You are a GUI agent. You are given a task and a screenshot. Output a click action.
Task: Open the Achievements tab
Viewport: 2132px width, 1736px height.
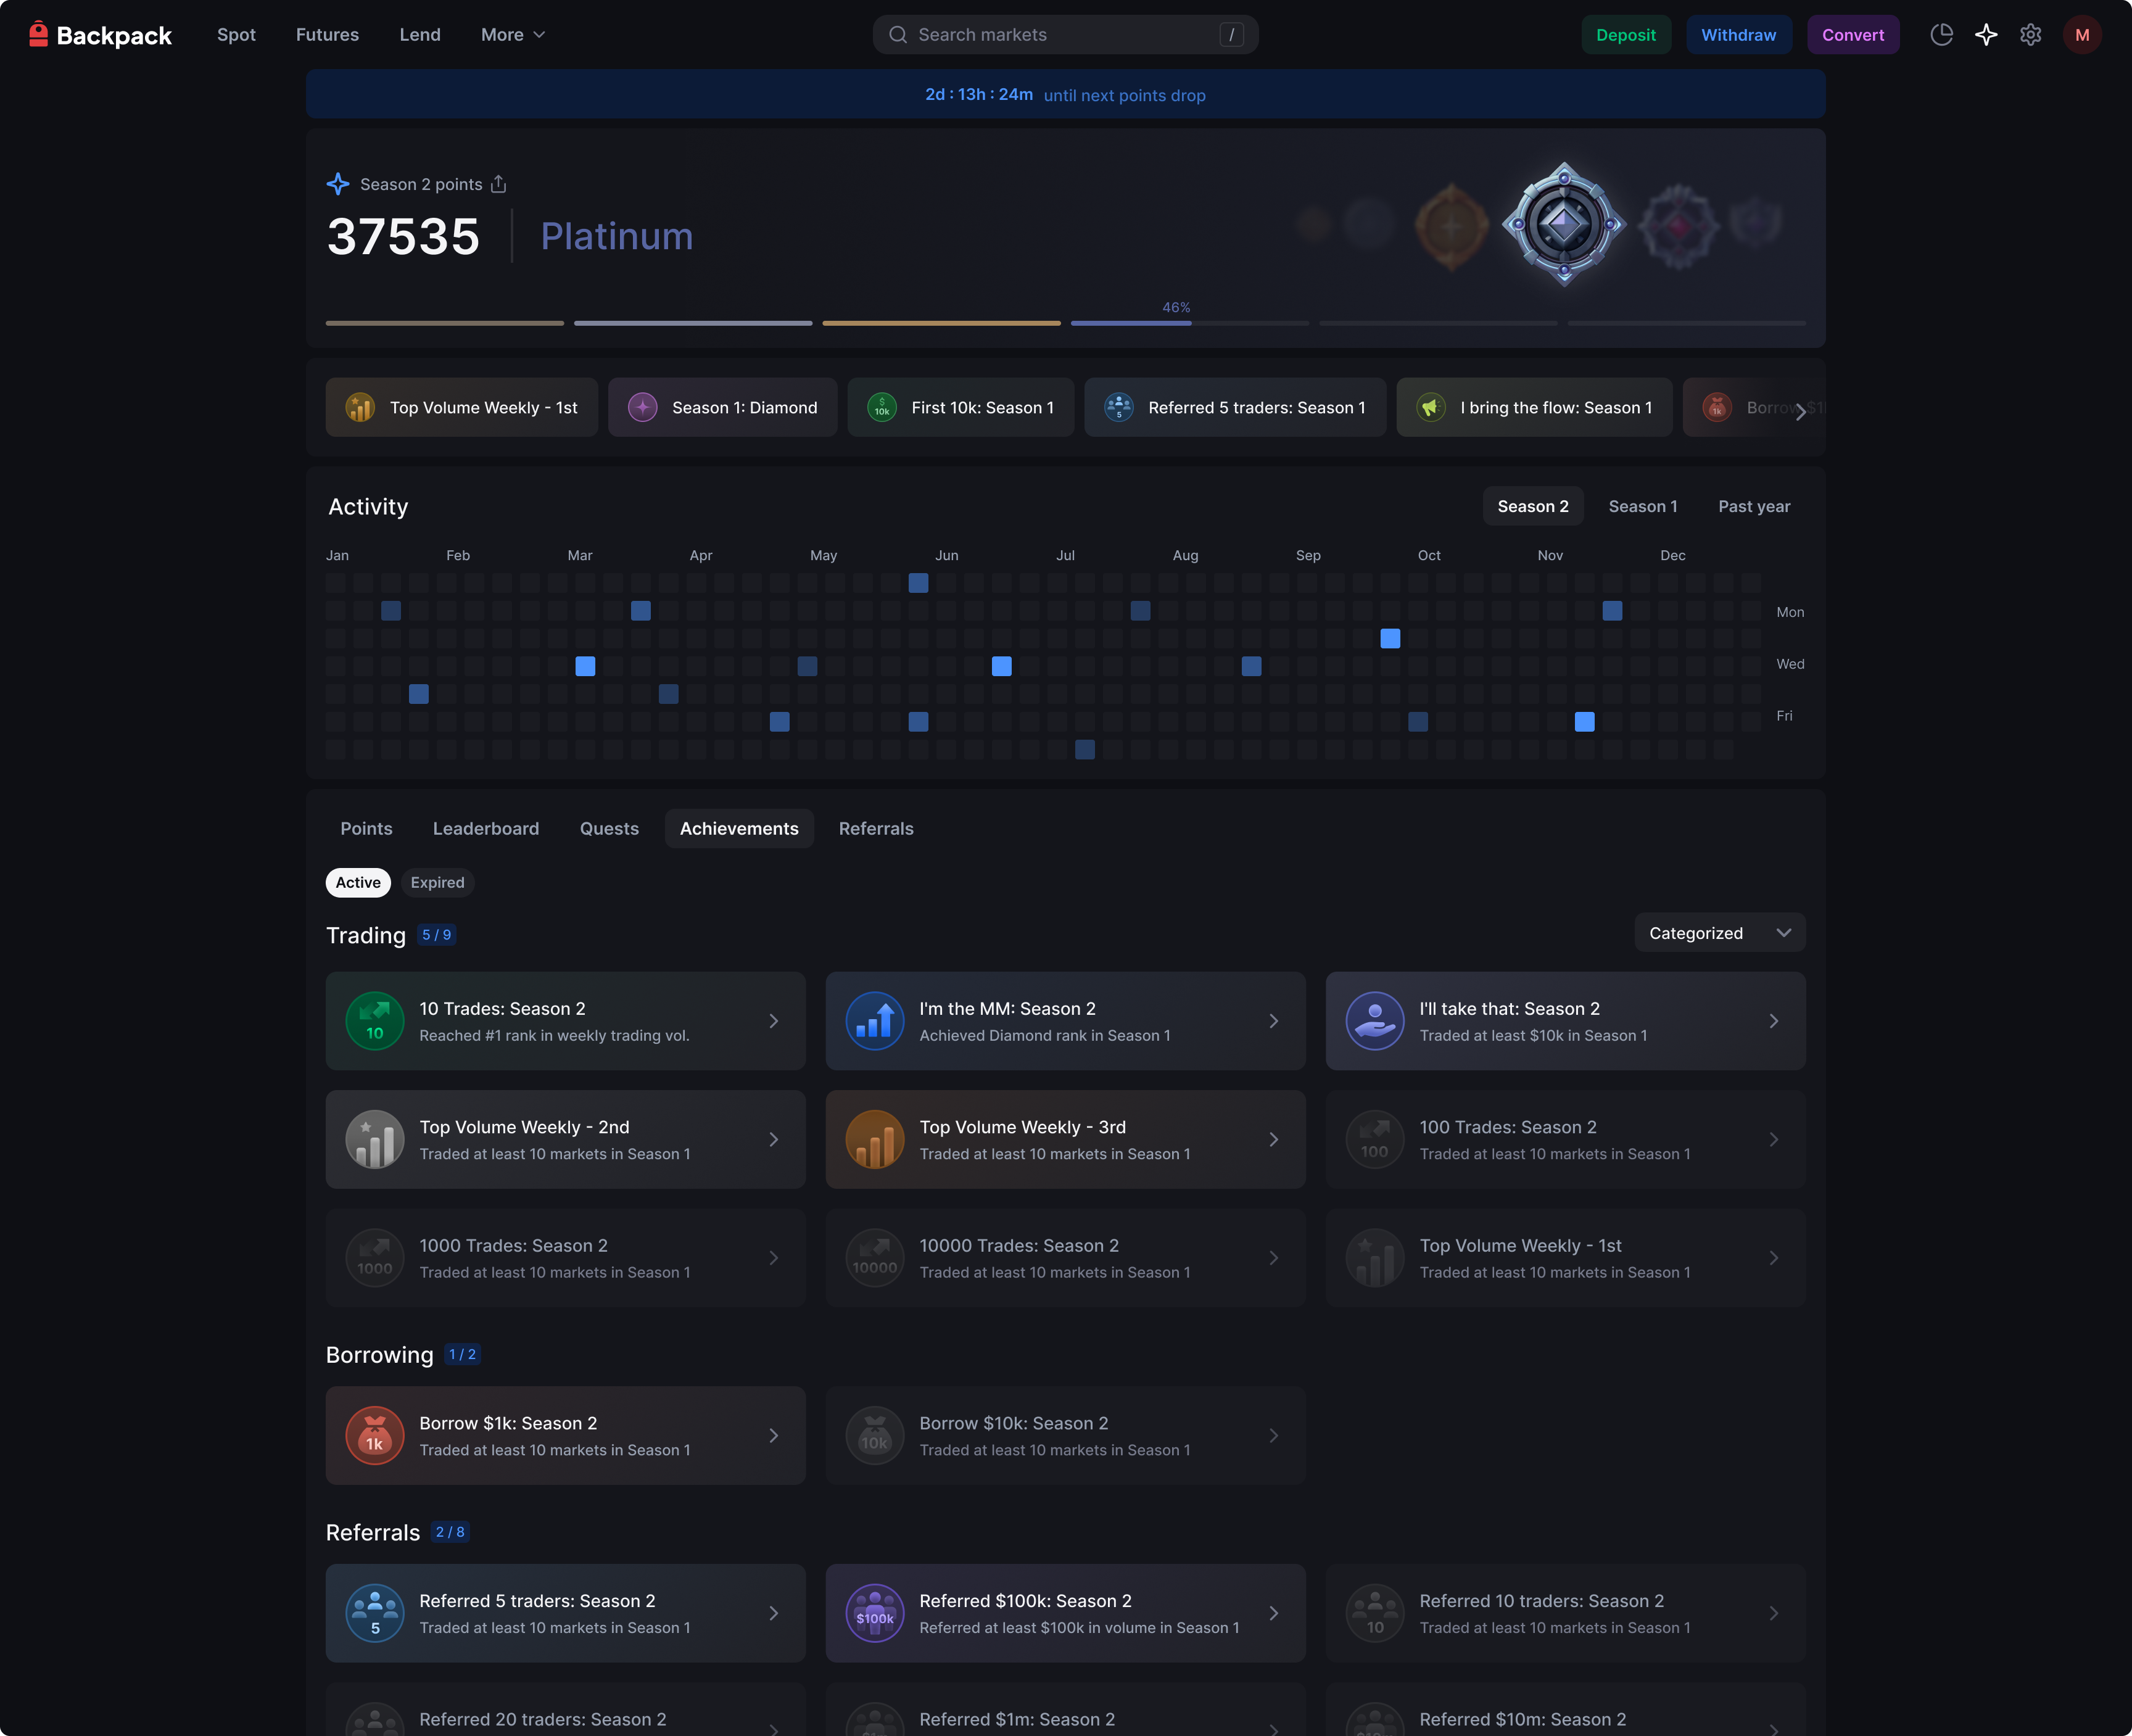tap(739, 828)
